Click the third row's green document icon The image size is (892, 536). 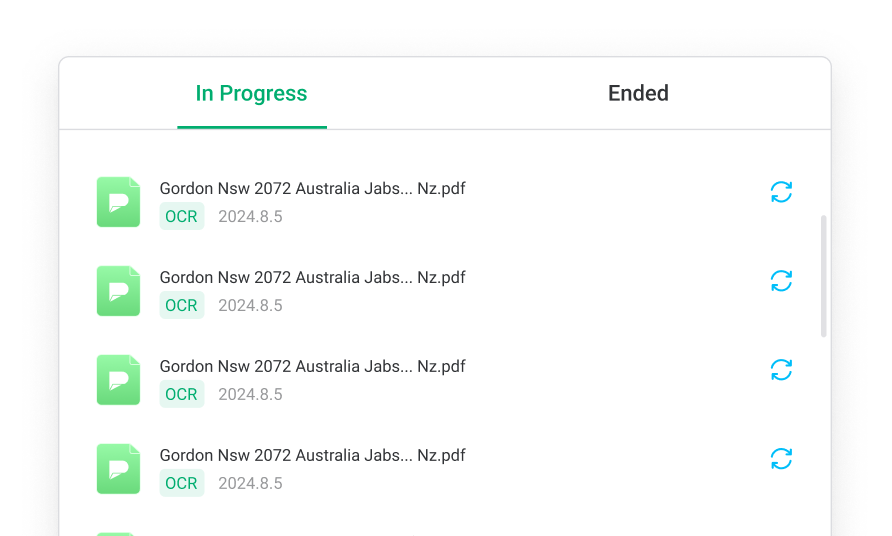click(x=118, y=380)
